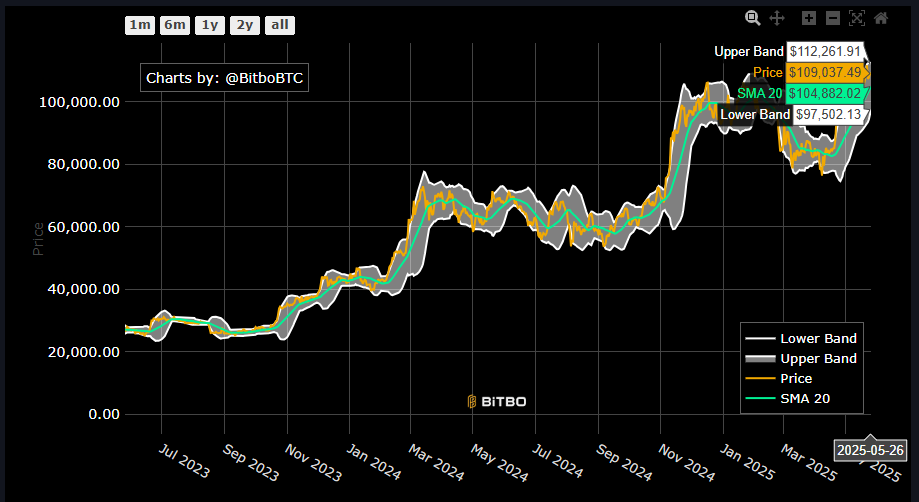Reset axes with the home icon
Screen dimensions: 919x502
[881, 18]
